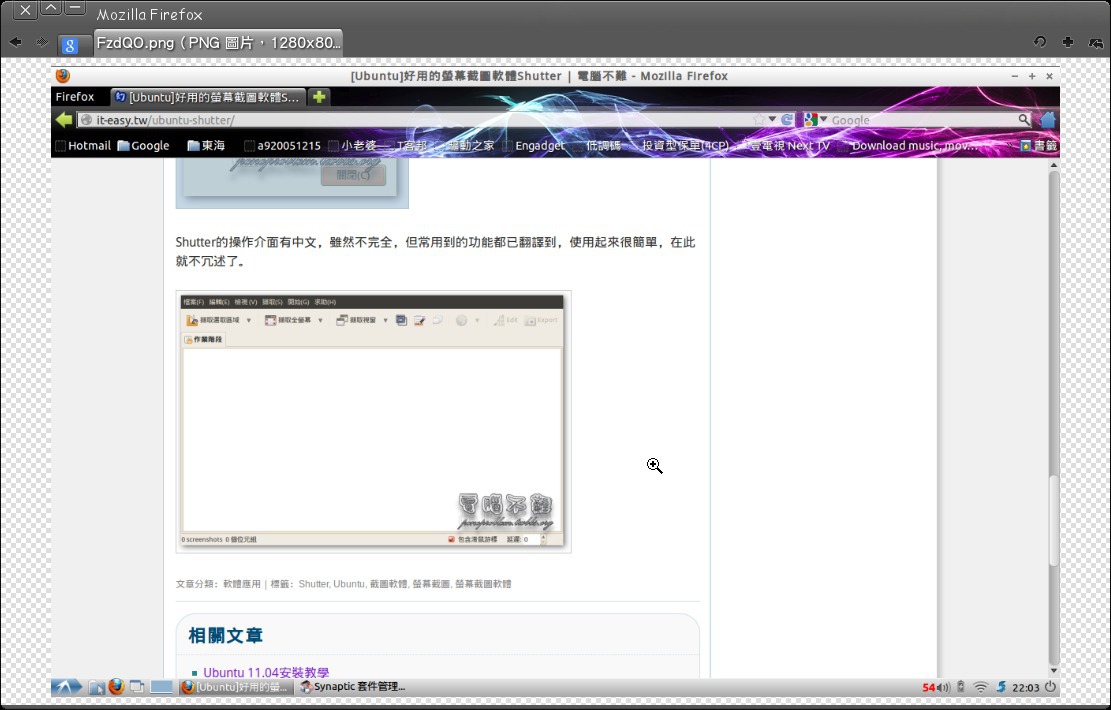
Task: Select the FzdQO.png image tab
Action: click(x=218, y=43)
